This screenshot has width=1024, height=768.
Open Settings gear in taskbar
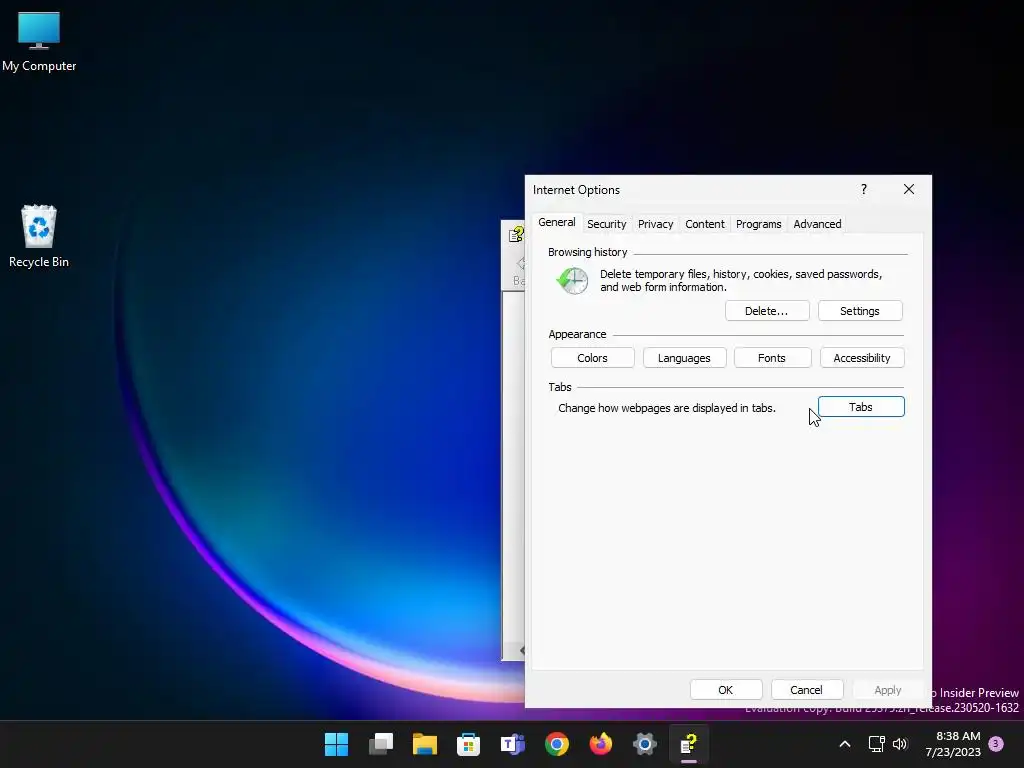pyautogui.click(x=644, y=744)
